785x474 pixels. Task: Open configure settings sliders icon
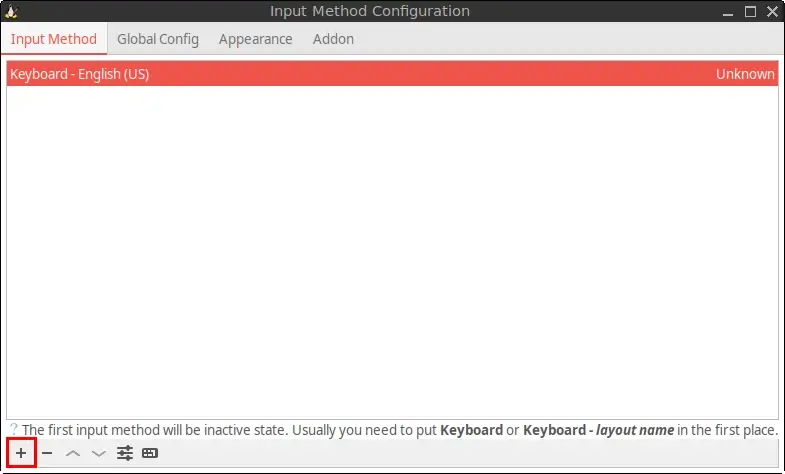click(x=125, y=453)
